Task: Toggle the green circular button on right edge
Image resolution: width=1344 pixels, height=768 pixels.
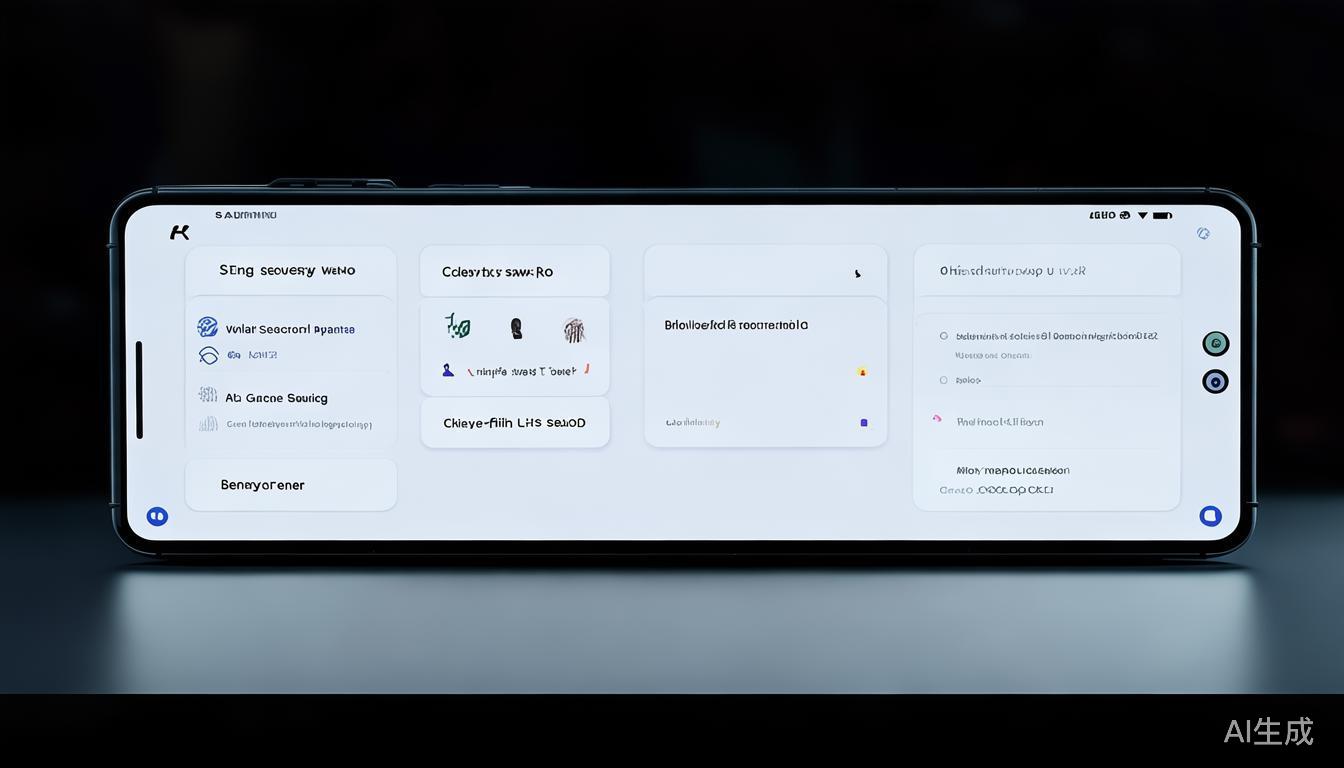Action: tap(1215, 344)
